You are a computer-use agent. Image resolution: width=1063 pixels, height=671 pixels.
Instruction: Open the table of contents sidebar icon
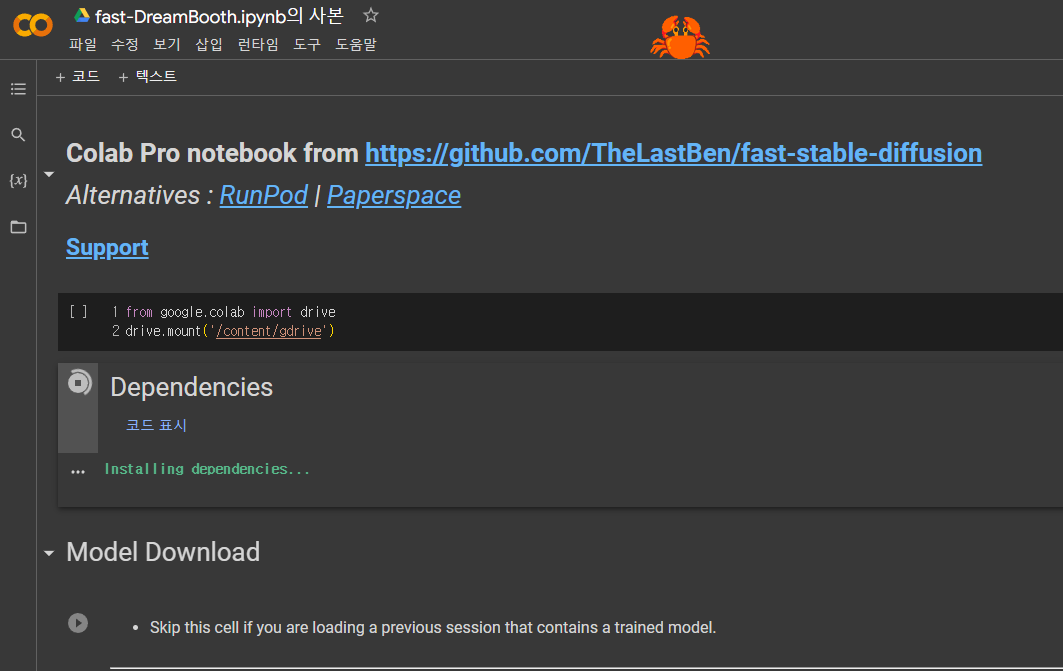(x=18, y=89)
